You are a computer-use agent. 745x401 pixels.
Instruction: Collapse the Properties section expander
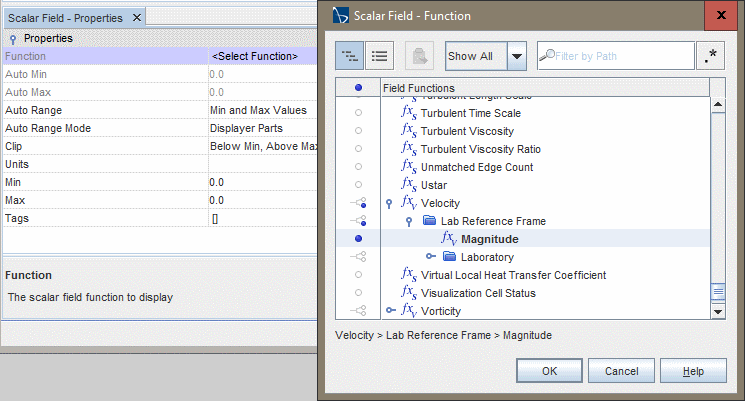coord(13,39)
